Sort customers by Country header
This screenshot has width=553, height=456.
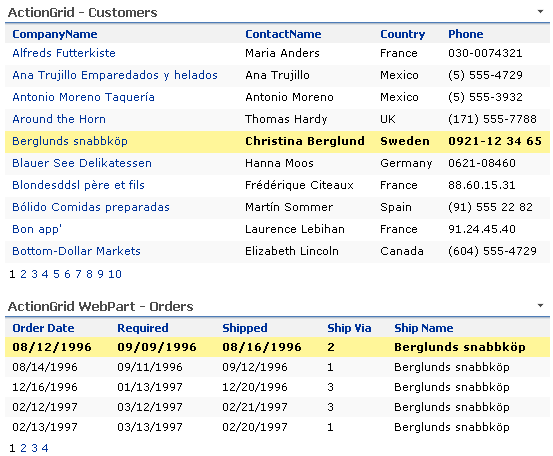point(402,34)
